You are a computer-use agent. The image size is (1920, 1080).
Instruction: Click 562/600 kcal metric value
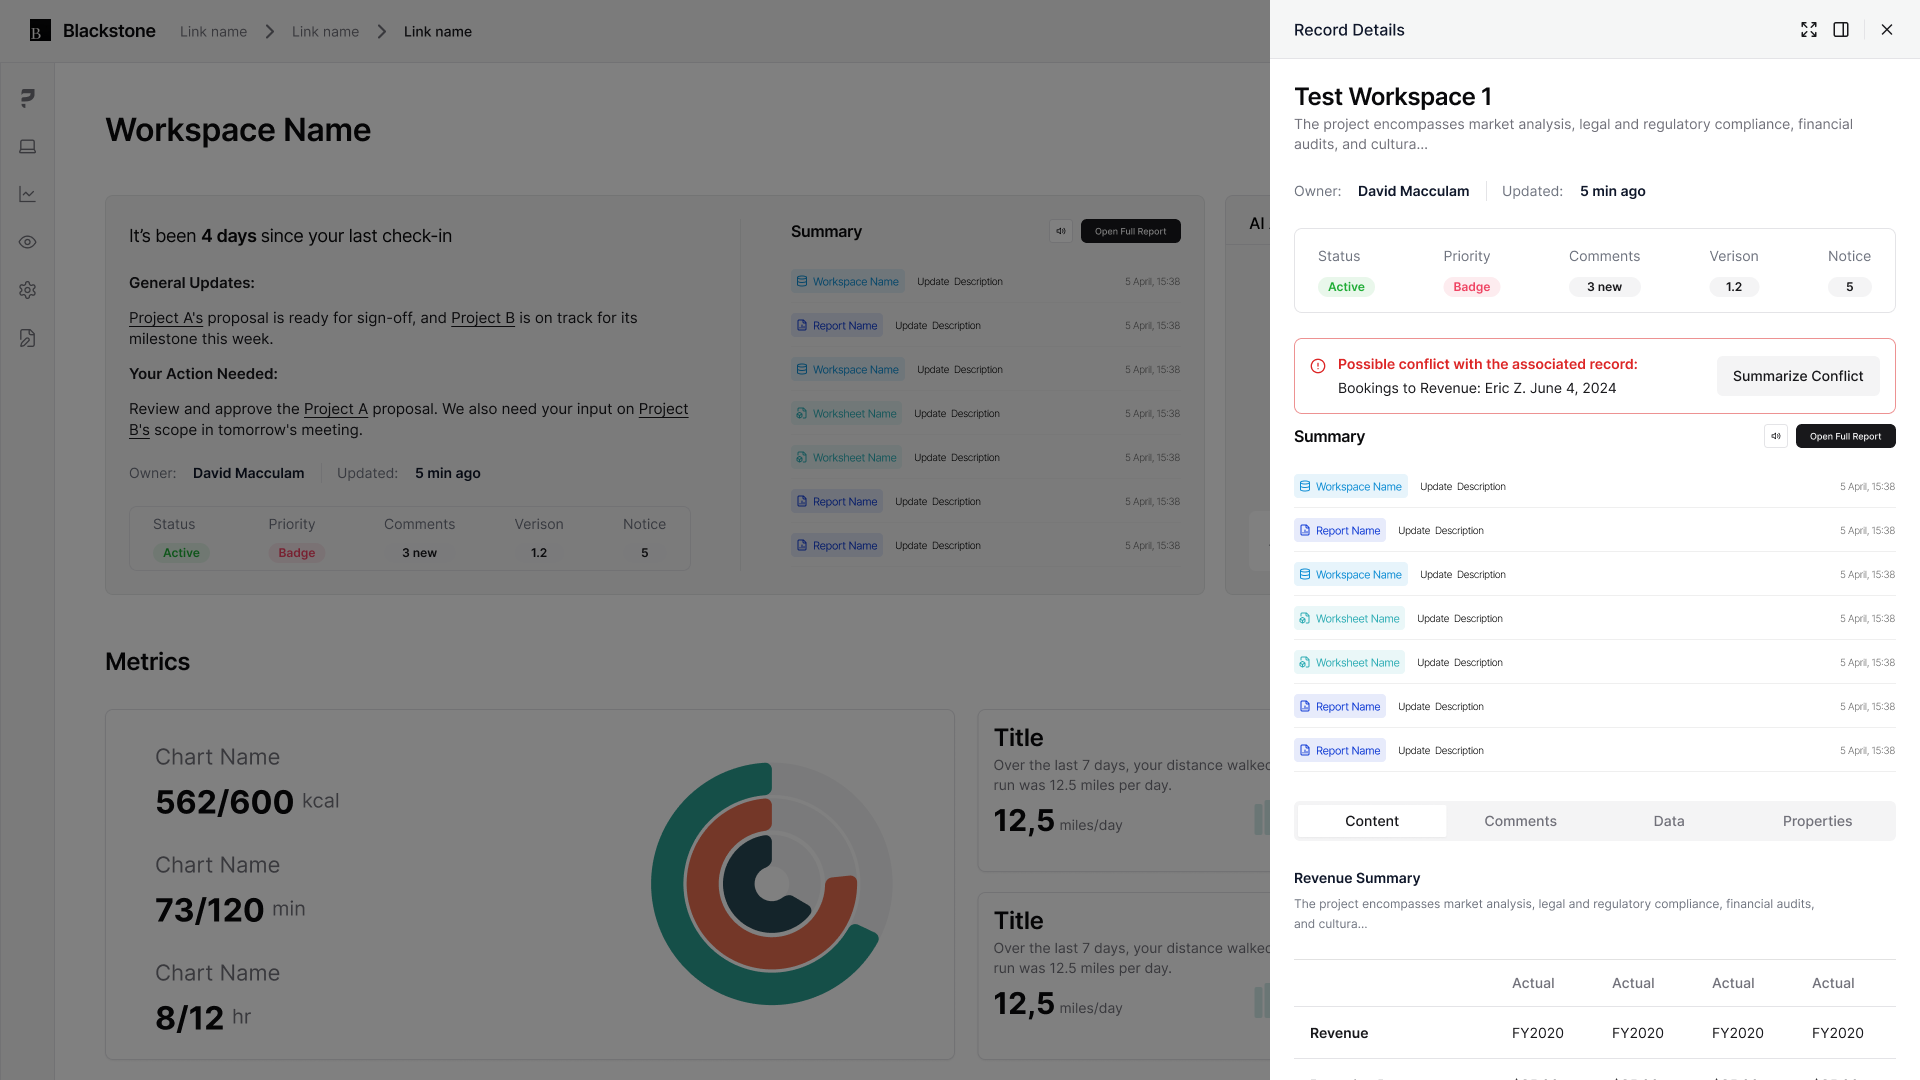coord(247,802)
